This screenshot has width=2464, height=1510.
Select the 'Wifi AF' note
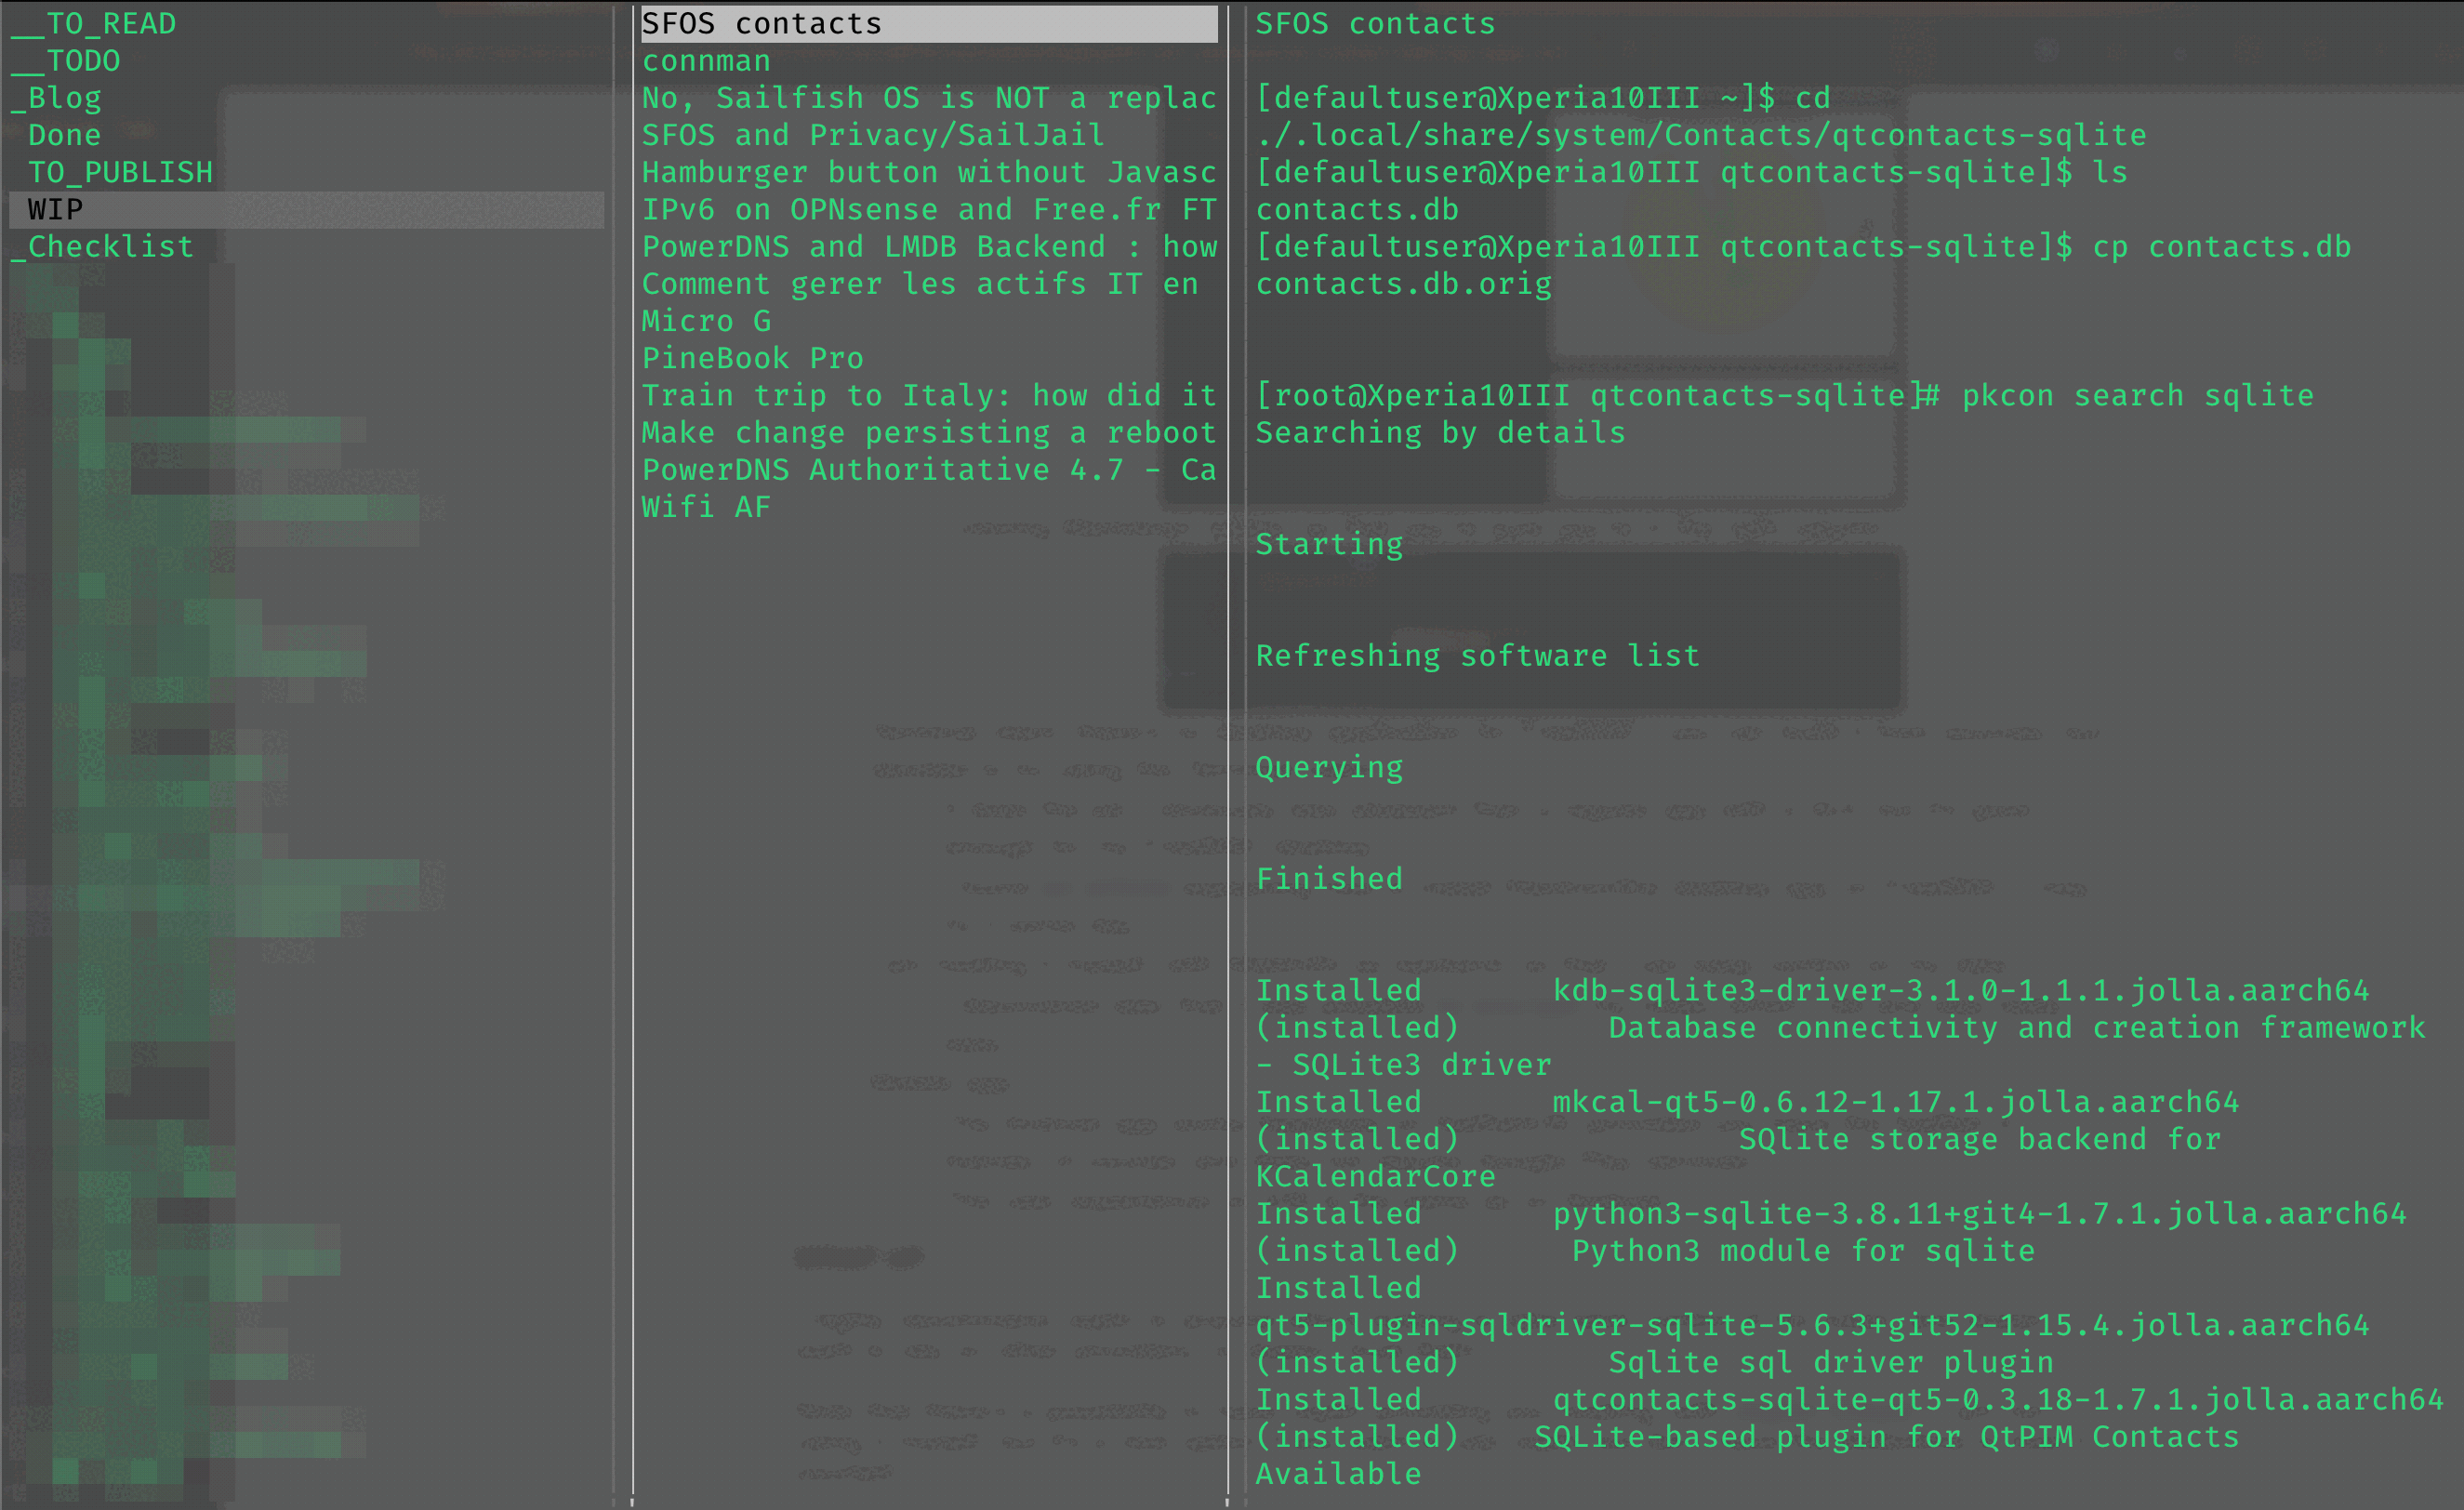706,507
